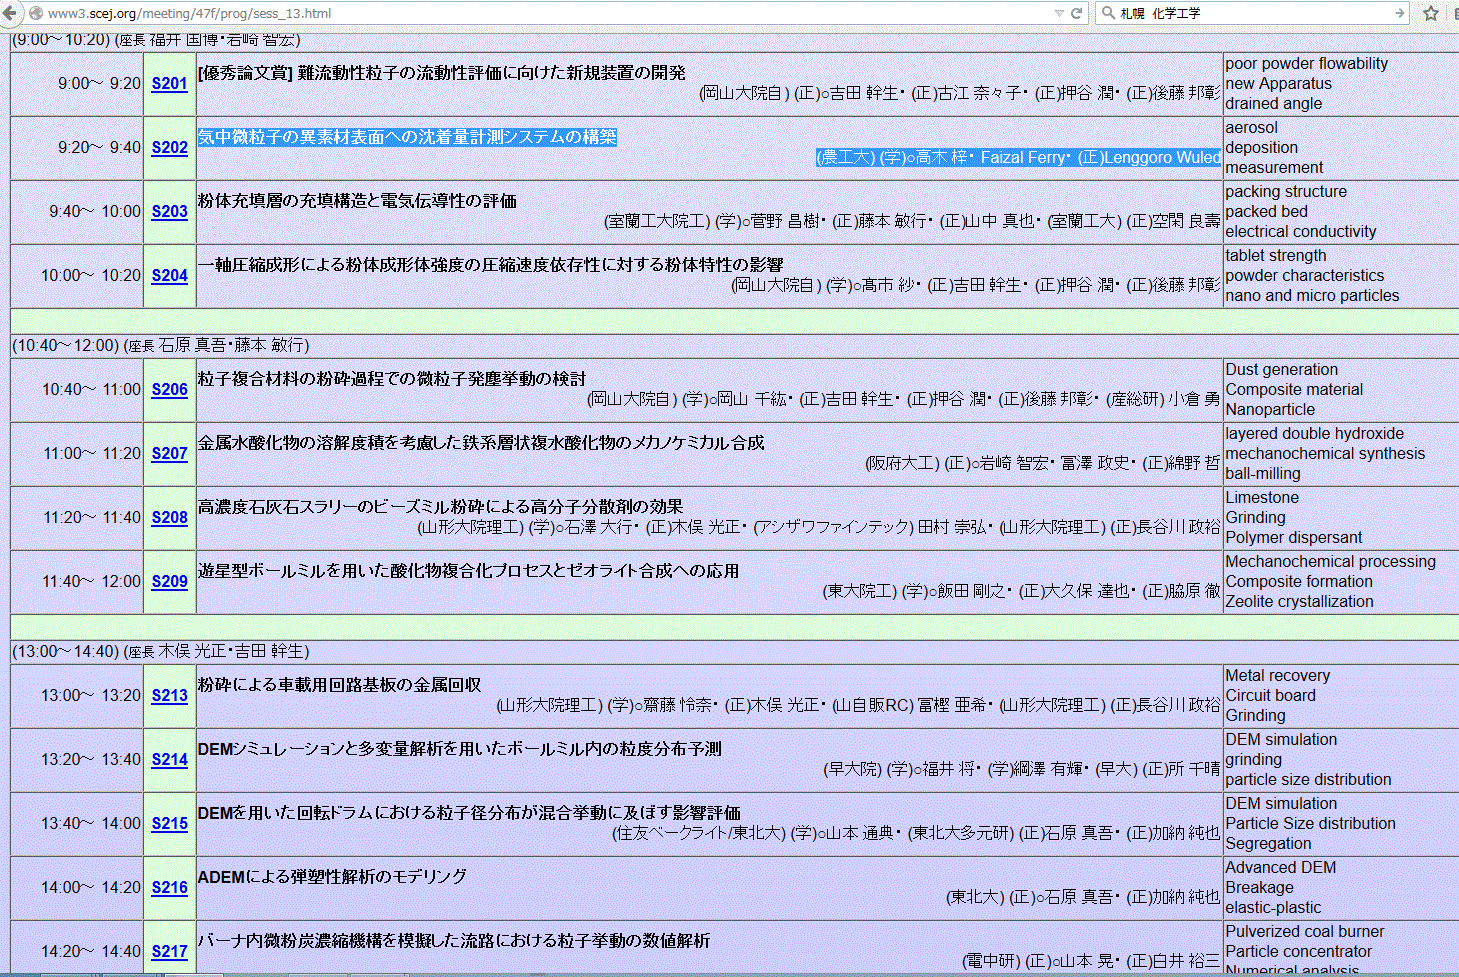Open session link S202

[169, 148]
